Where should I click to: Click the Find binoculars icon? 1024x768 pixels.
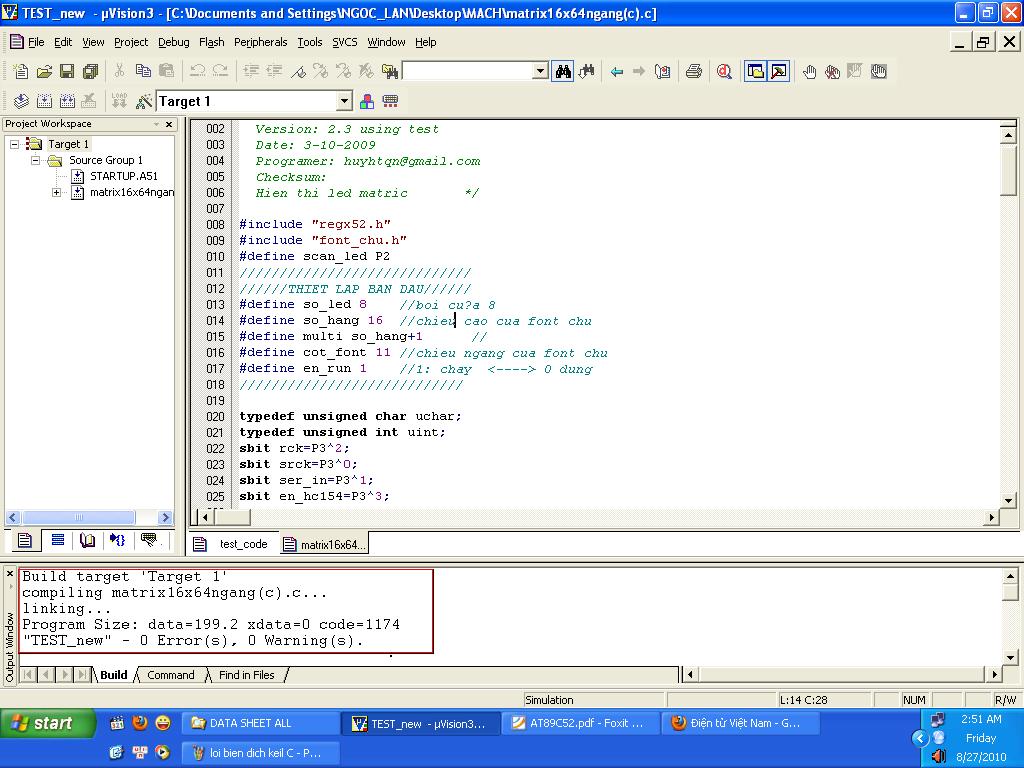click(563, 71)
